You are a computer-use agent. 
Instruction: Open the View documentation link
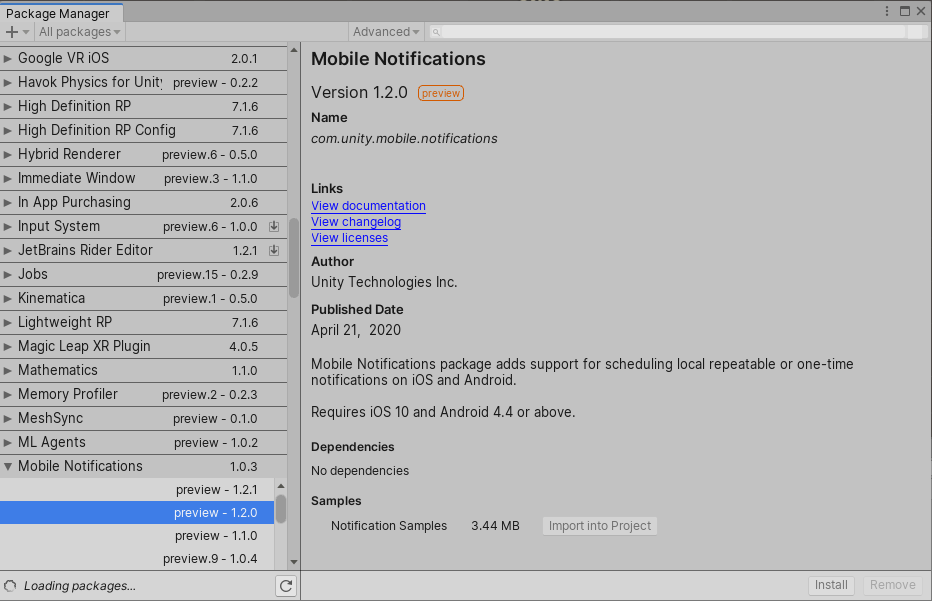coord(369,206)
